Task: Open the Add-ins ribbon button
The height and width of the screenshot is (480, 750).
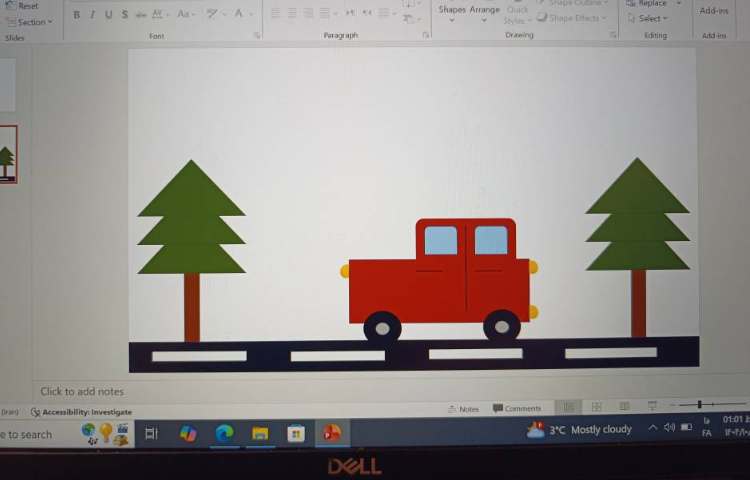Action: point(714,11)
